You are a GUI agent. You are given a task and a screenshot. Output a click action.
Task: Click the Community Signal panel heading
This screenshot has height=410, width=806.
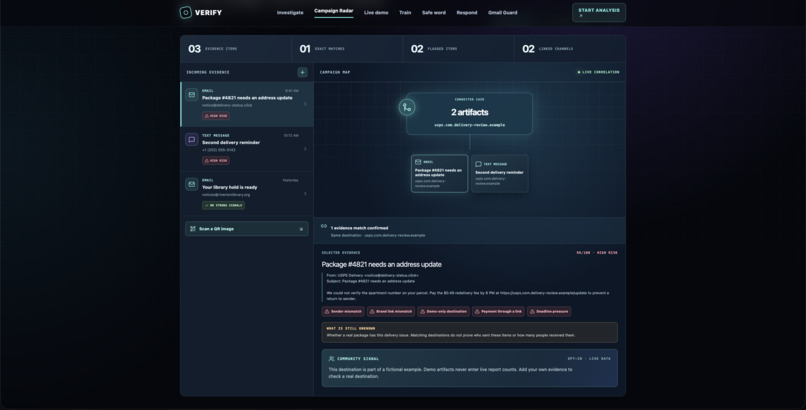pos(358,359)
